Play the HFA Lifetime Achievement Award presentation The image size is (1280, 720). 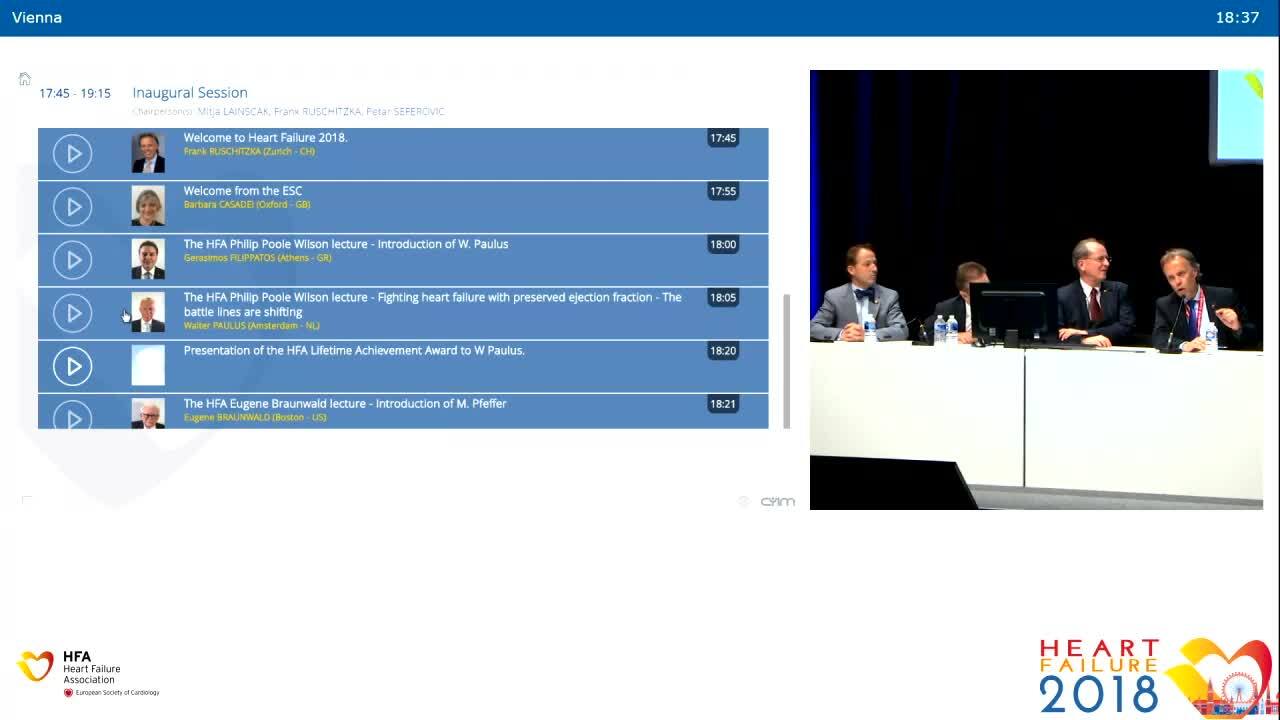[72, 366]
